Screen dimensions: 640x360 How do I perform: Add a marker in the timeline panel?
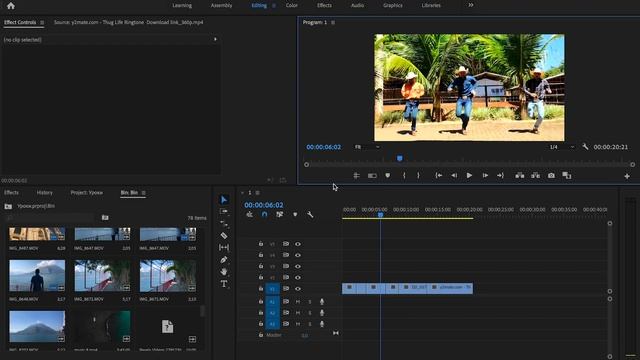click(x=295, y=214)
